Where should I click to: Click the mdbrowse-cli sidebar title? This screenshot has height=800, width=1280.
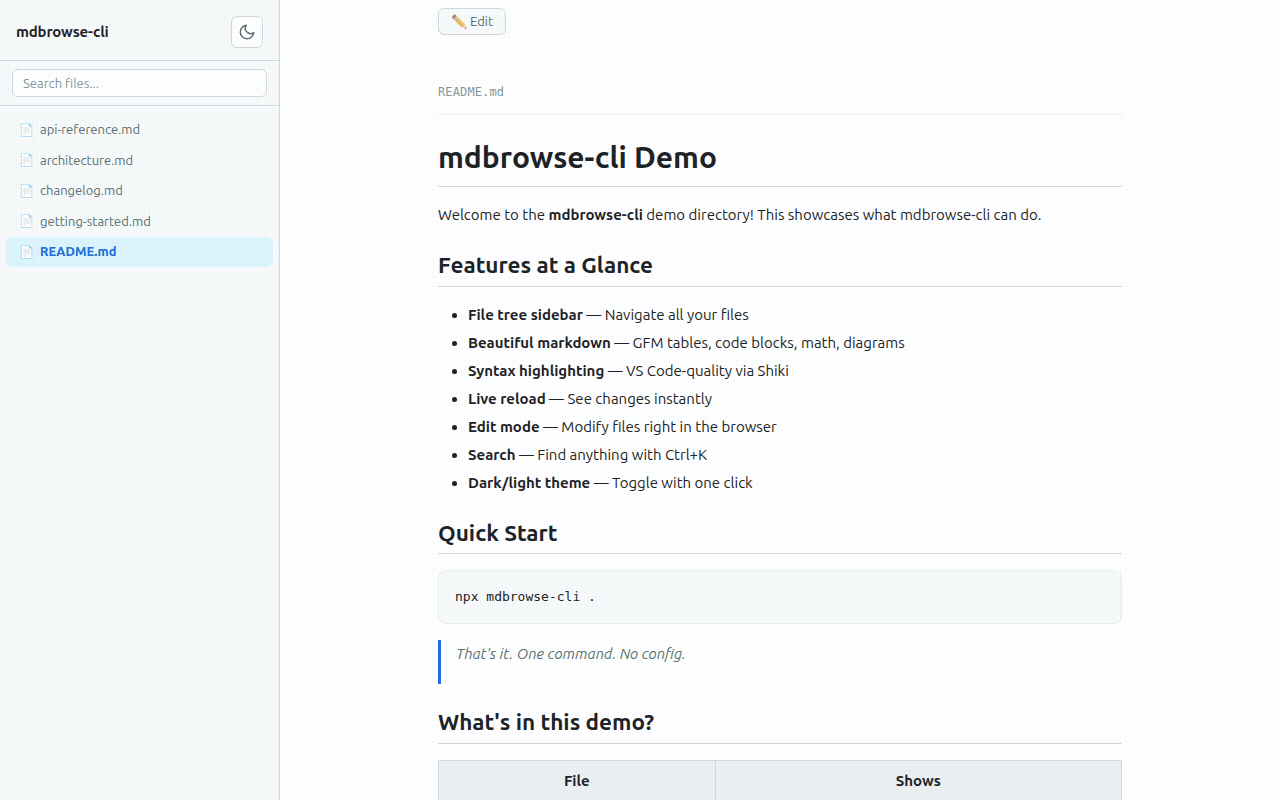point(62,32)
